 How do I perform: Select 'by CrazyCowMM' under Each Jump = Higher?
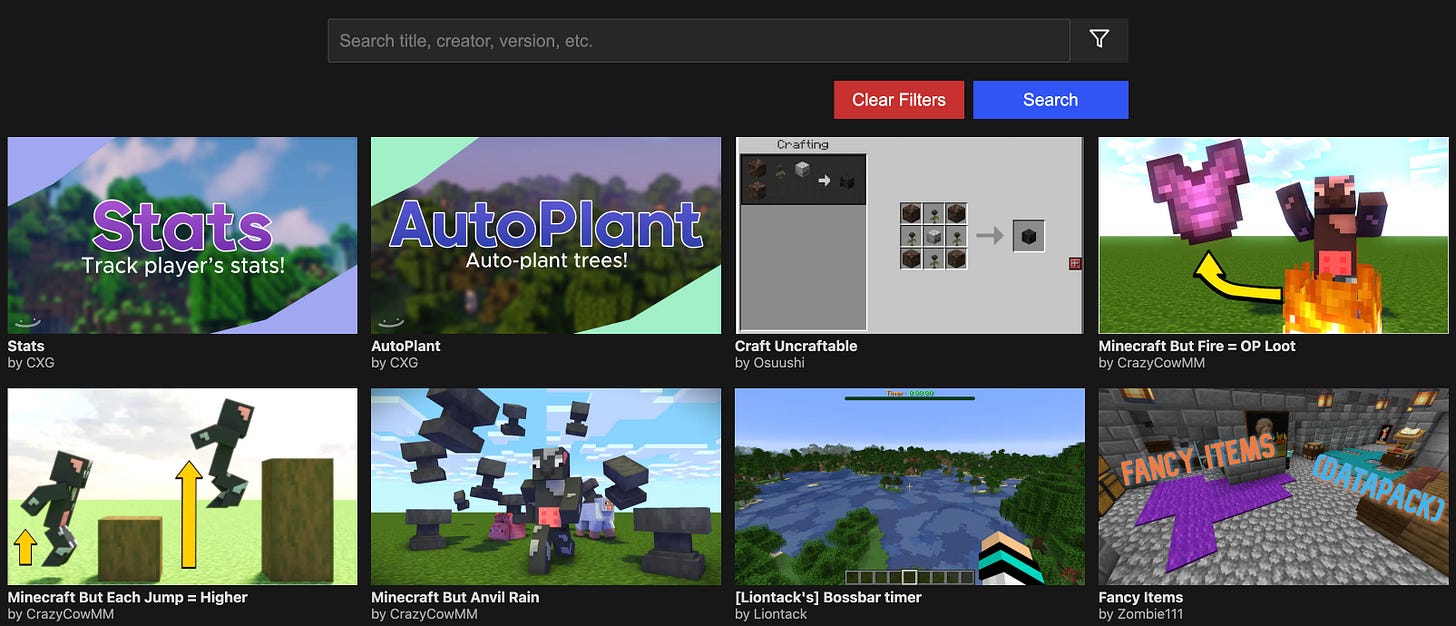click(x=61, y=614)
